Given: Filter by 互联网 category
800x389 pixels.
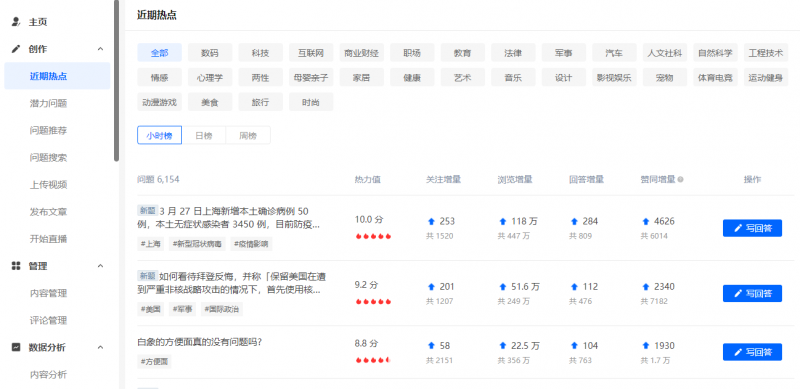Looking at the screenshot, I should click(x=311, y=53).
